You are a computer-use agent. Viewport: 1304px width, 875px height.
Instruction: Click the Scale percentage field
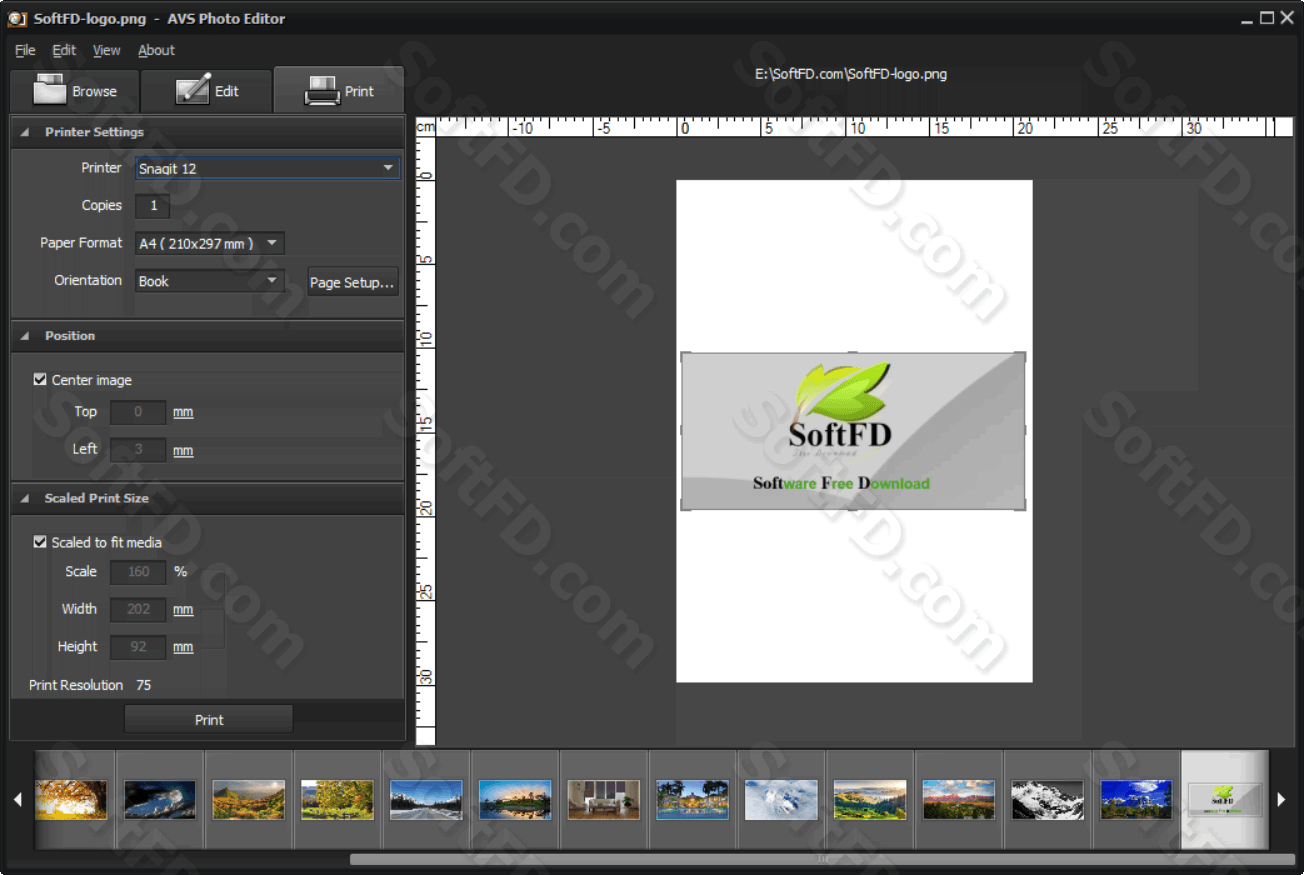pos(138,572)
